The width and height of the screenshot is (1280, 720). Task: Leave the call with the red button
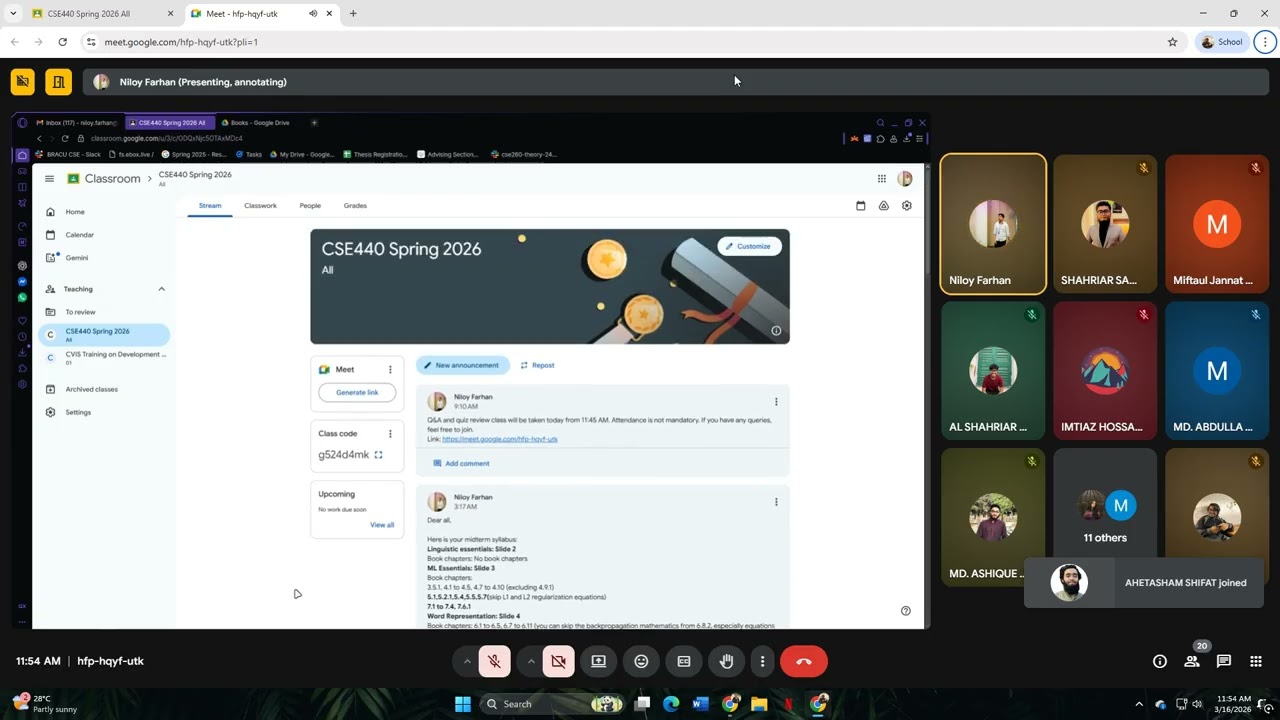pyautogui.click(x=803, y=661)
